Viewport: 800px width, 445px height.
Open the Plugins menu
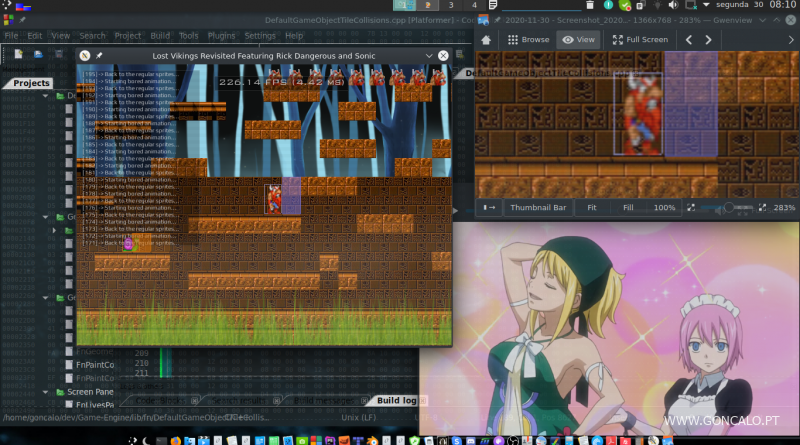221,35
